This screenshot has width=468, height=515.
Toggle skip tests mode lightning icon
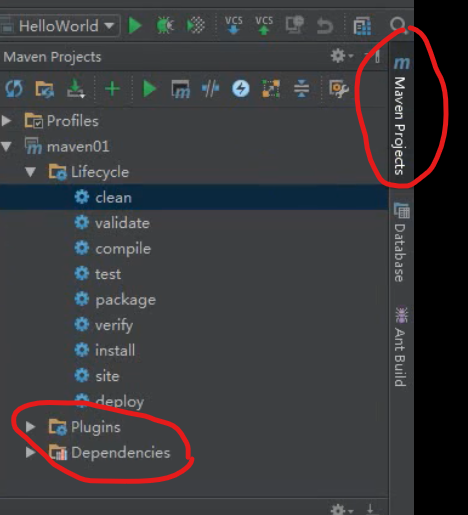pos(241,89)
